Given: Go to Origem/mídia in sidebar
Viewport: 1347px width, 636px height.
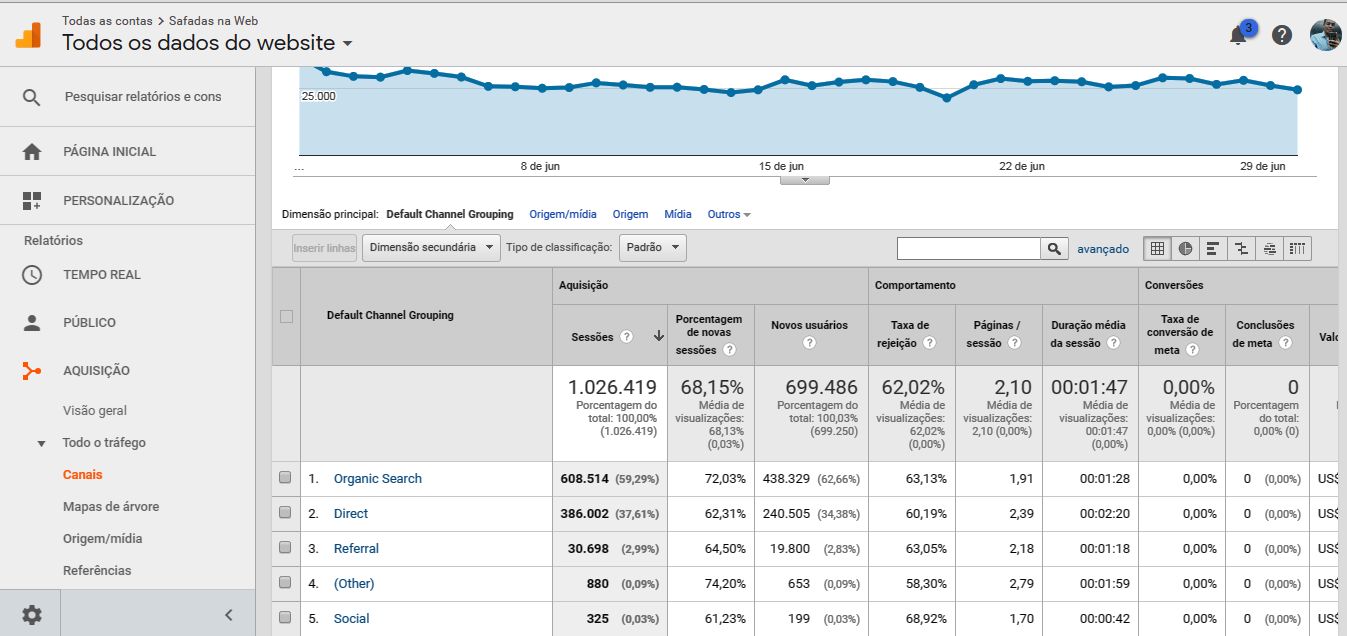Looking at the screenshot, I should click(102, 539).
